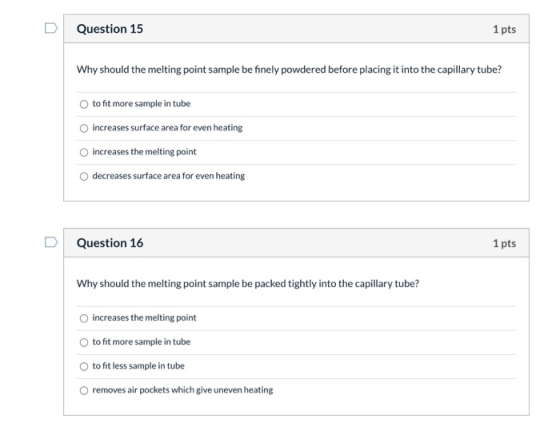Select 'increases the melting point' under Question 15
560x431 pixels.
pos(84,152)
